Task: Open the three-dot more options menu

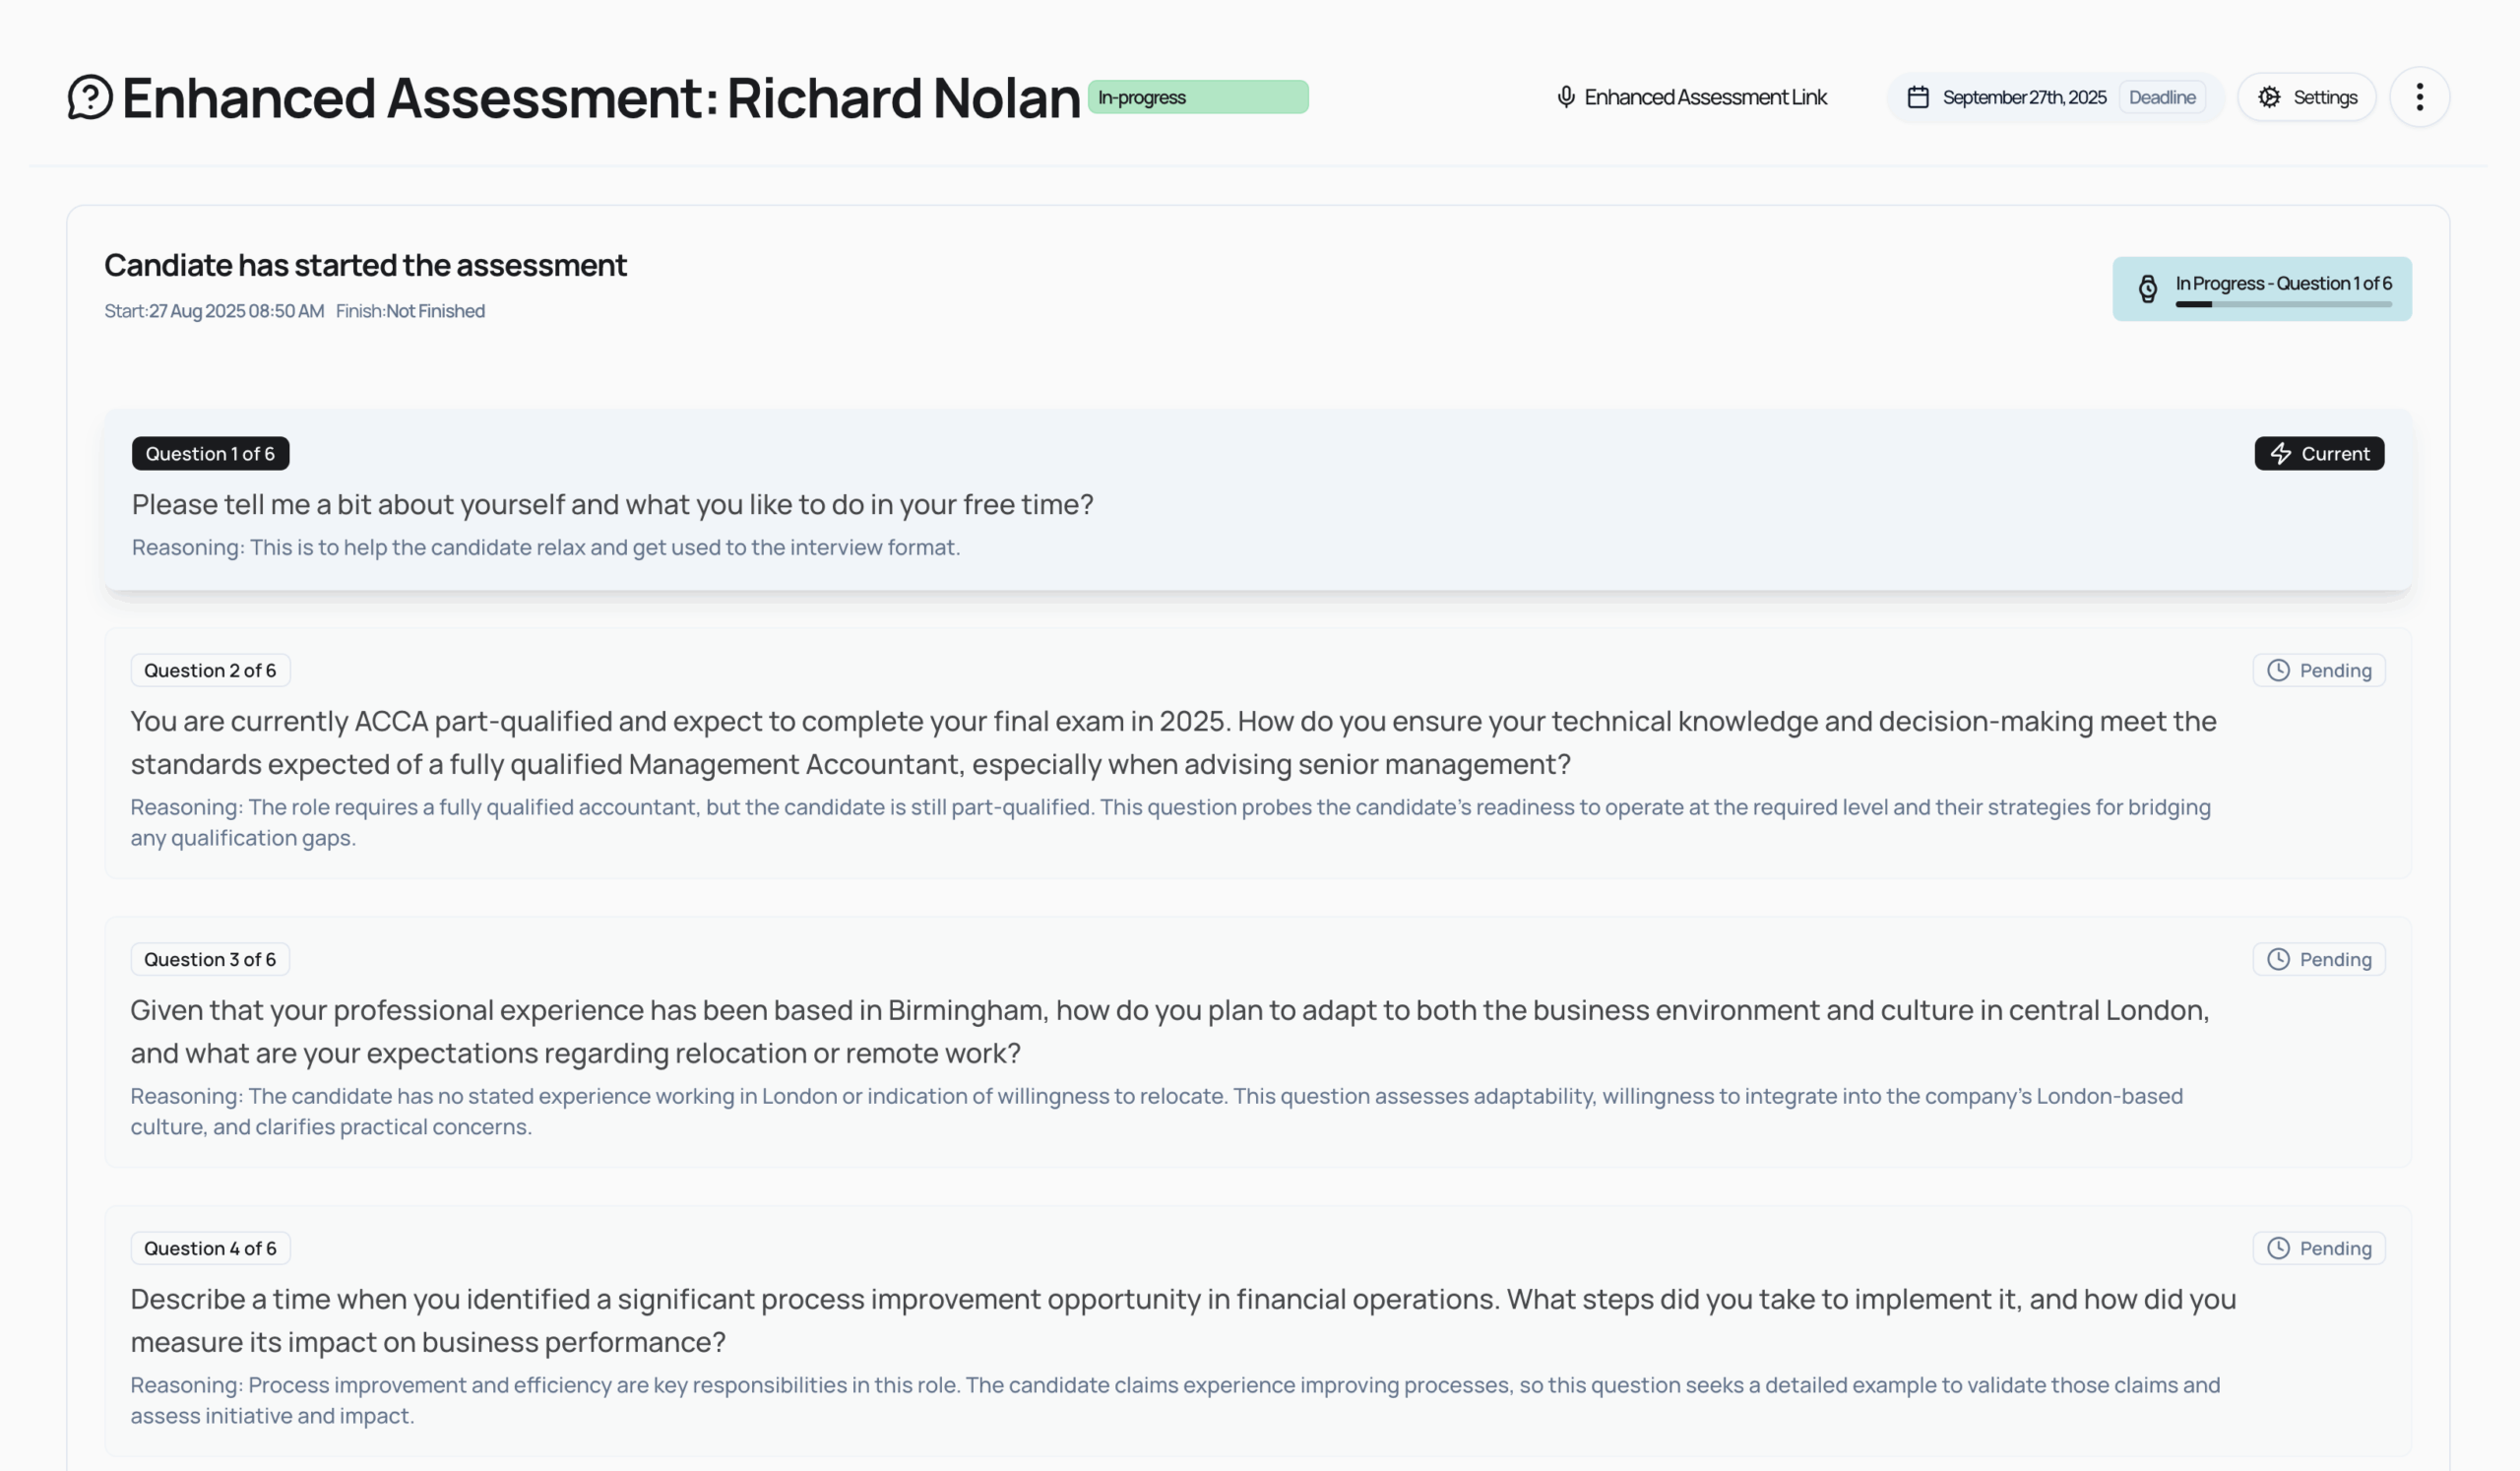Action: [x=2419, y=97]
